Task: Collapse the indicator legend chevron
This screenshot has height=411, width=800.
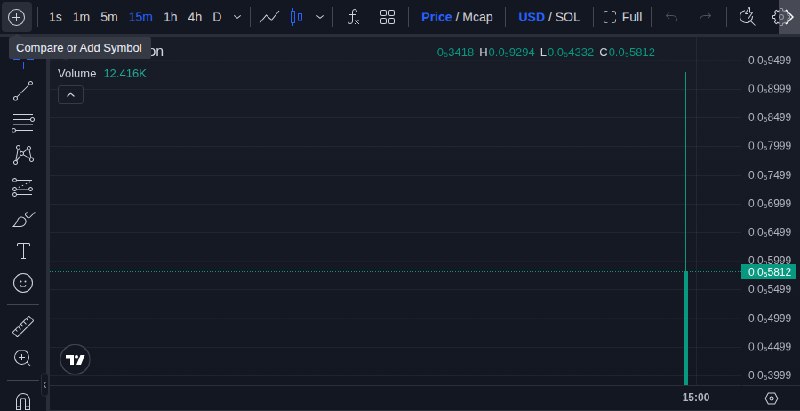Action: (x=71, y=95)
